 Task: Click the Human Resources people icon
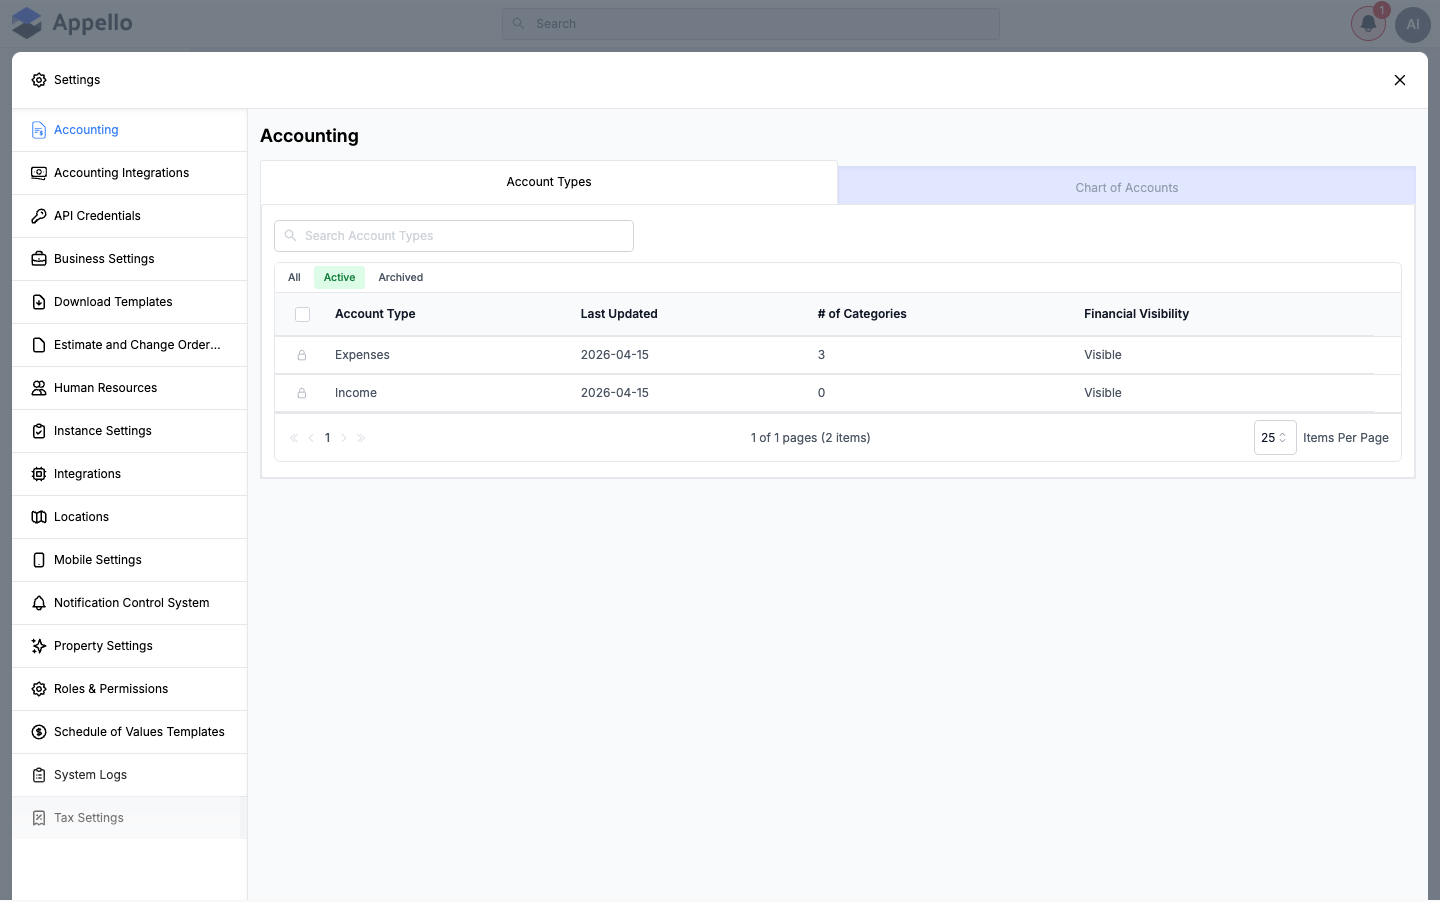[39, 388]
